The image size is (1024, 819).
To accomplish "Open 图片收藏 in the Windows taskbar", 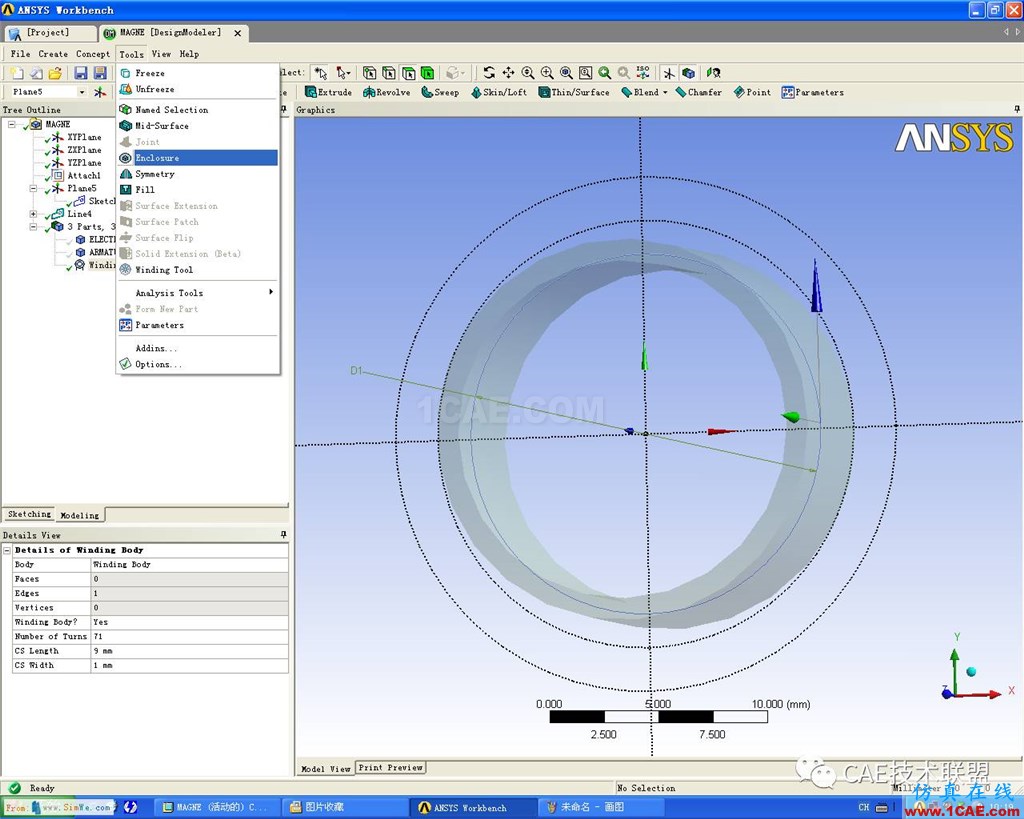I will (344, 807).
